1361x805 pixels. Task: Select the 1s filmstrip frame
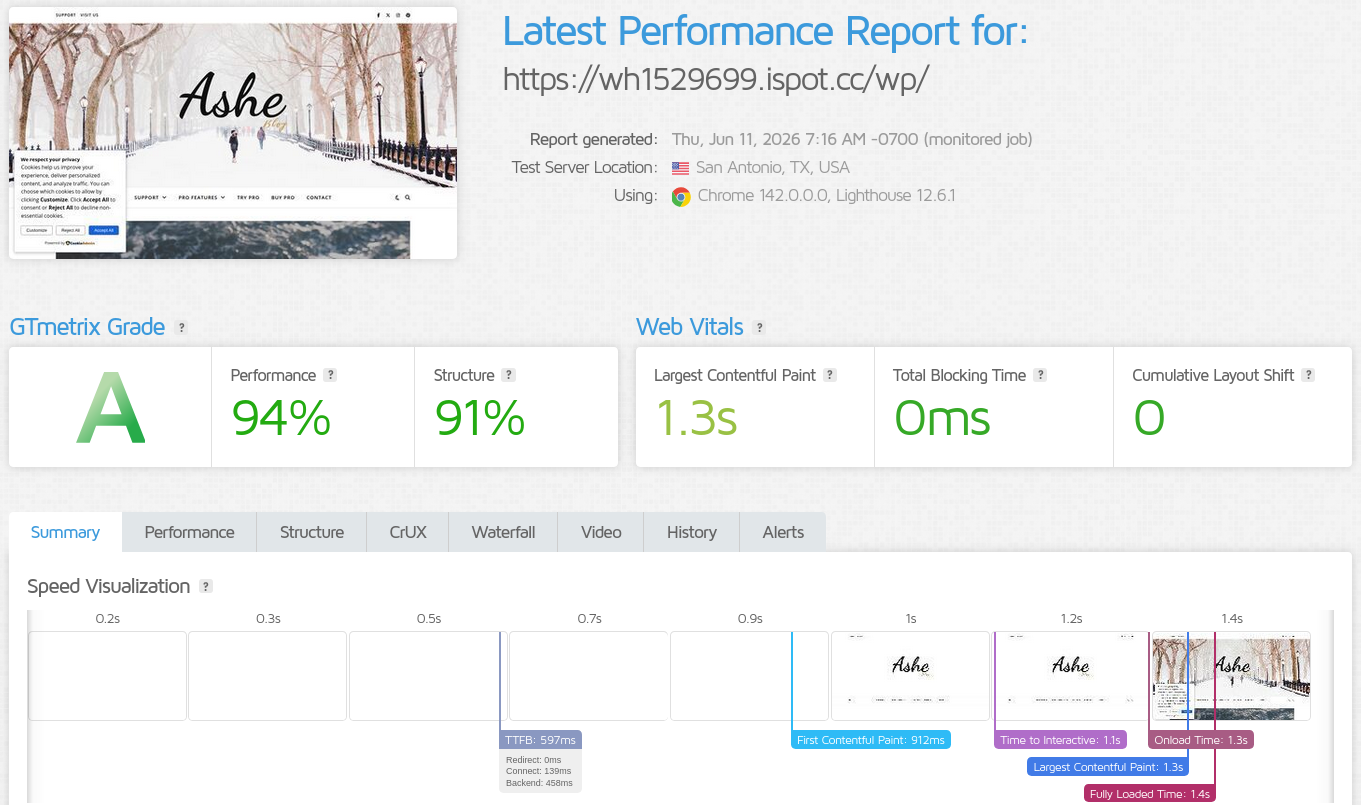(x=910, y=675)
